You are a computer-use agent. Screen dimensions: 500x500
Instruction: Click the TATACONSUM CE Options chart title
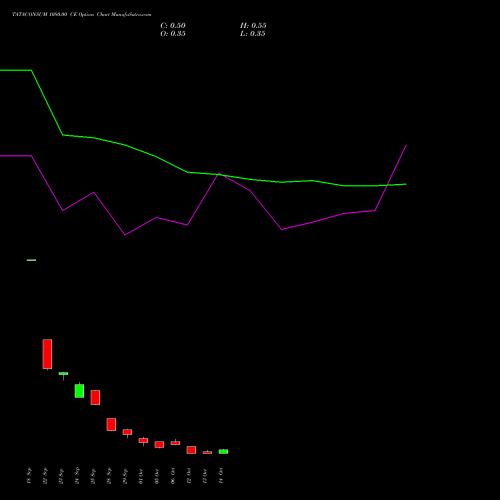[x=82, y=15]
